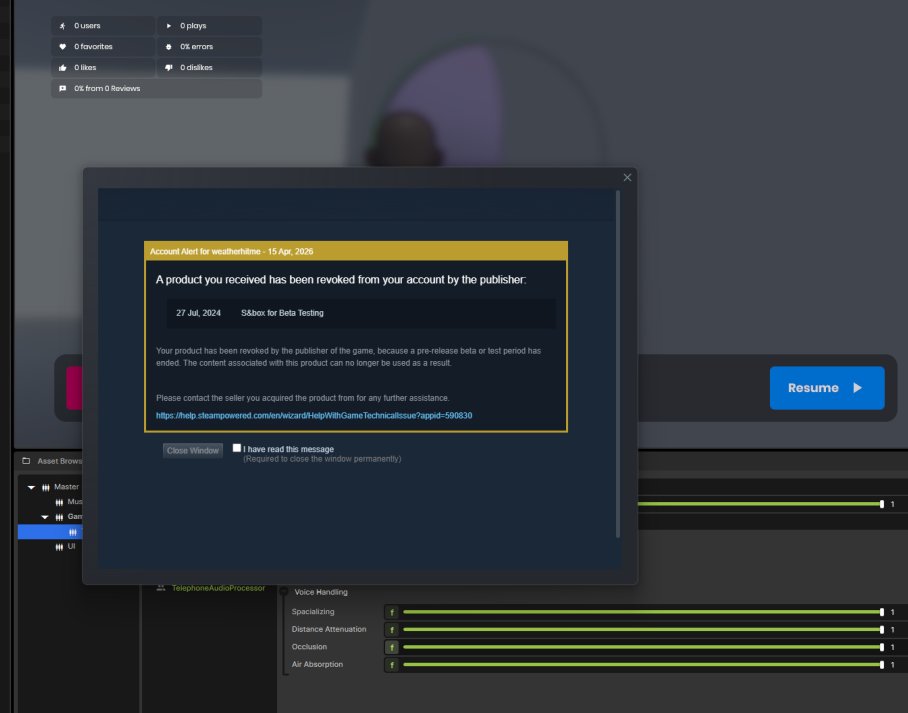
Task: Click the Occlusion f function icon
Action: click(x=392, y=647)
